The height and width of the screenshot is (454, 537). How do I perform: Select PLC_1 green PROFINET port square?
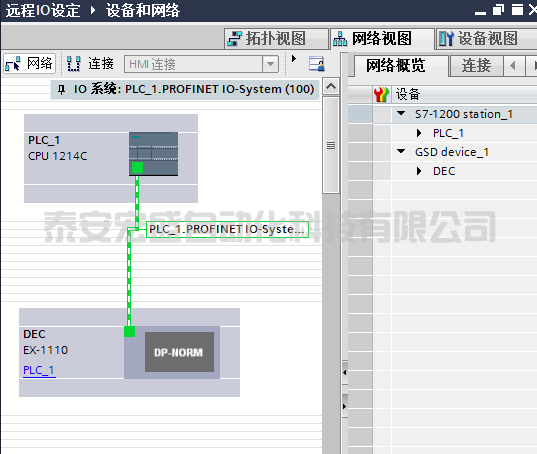[137, 168]
